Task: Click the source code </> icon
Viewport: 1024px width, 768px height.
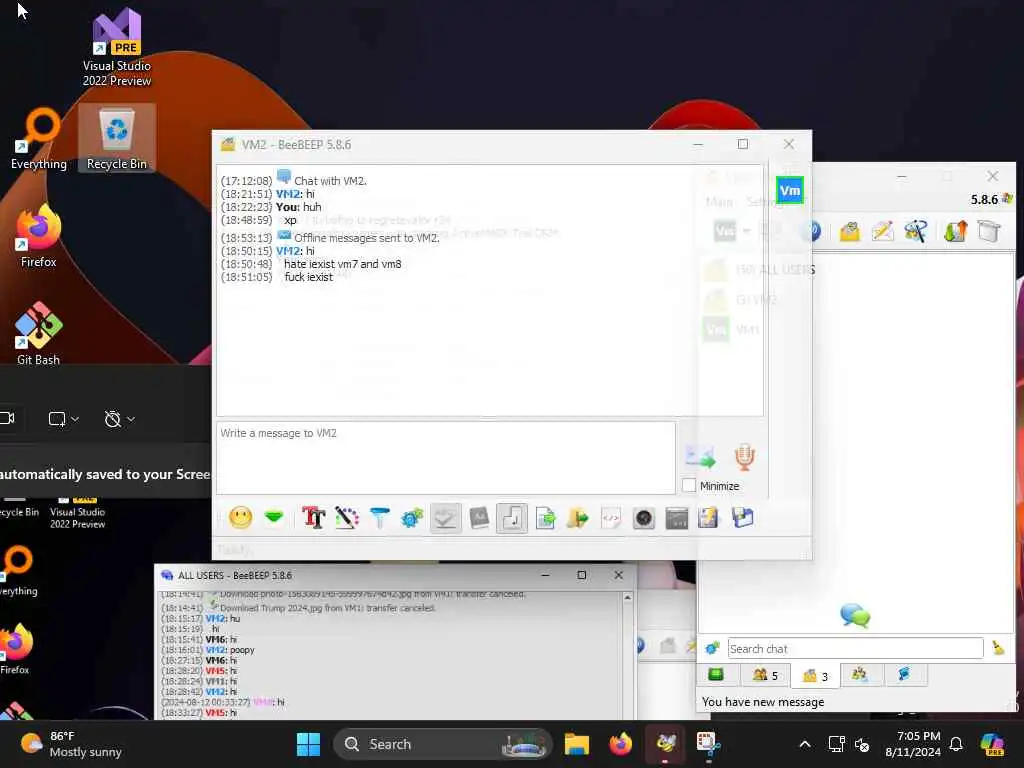Action: (x=611, y=519)
